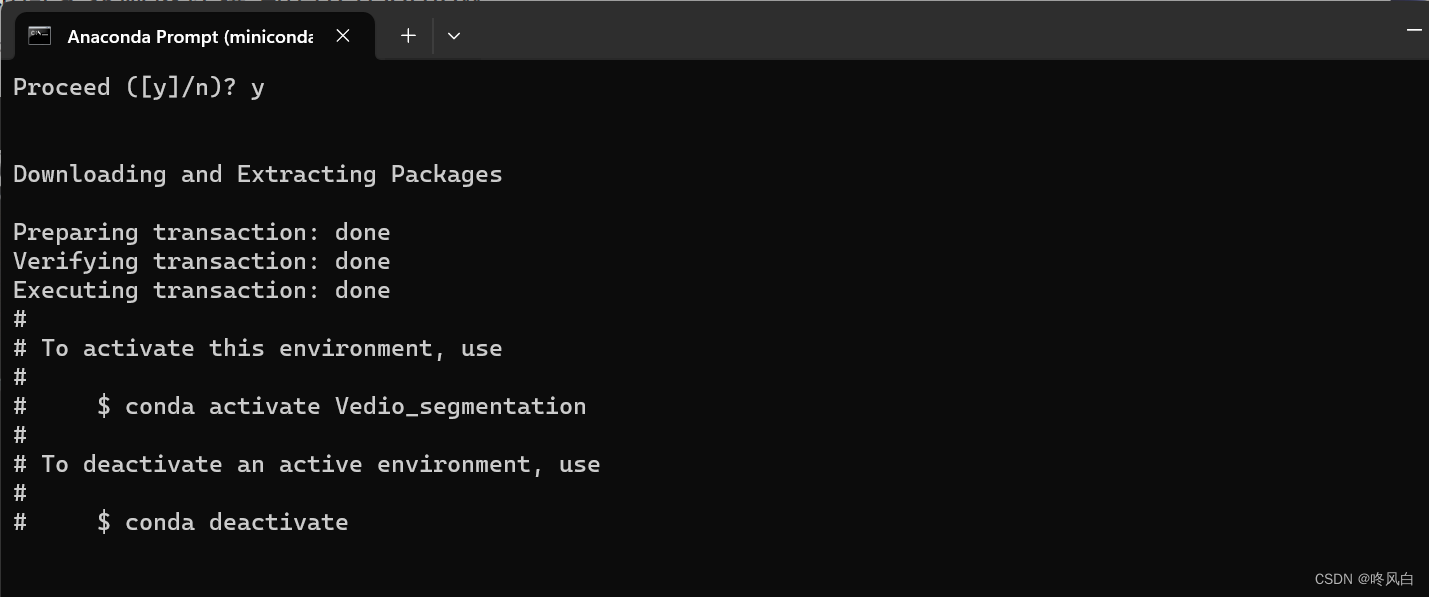Click inside the terminal output area
Image resolution: width=1429 pixels, height=597 pixels.
[700, 400]
